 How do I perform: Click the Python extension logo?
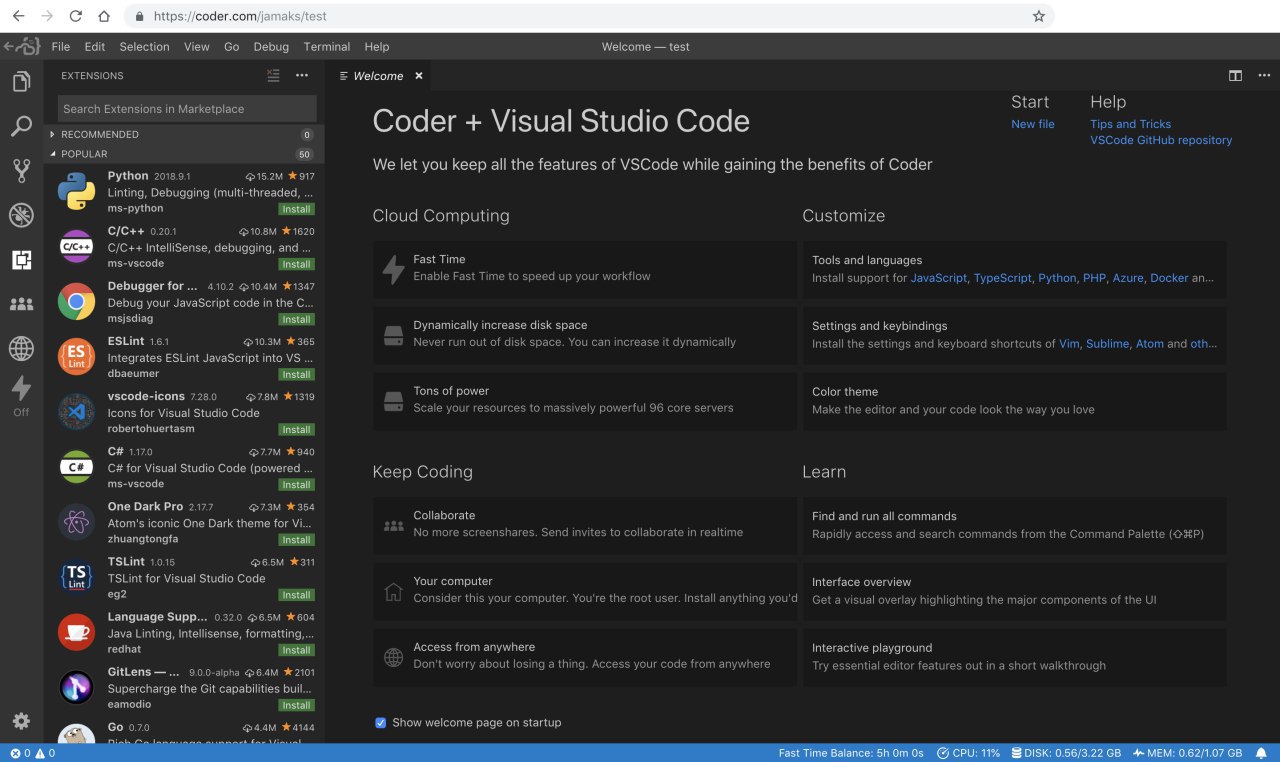click(x=76, y=191)
